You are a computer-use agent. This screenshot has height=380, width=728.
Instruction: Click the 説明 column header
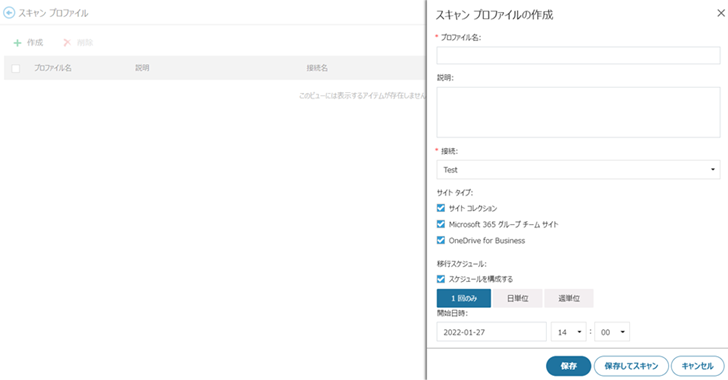pos(142,68)
